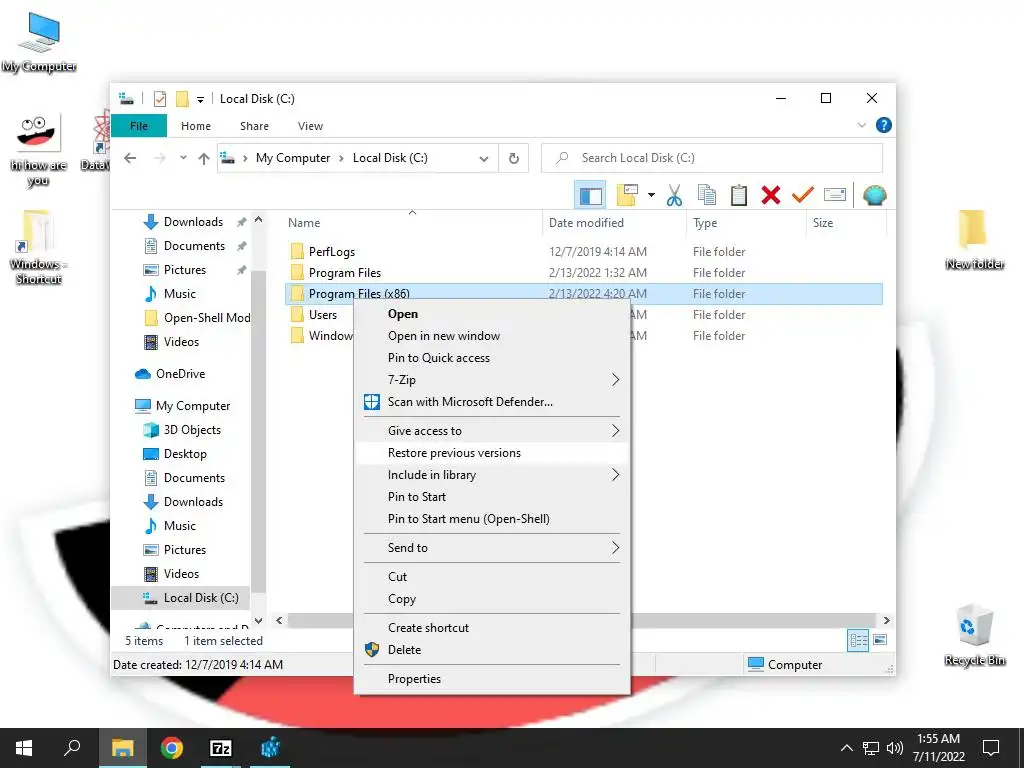
Task: Click the Back navigation arrow
Action: pyautogui.click(x=130, y=158)
